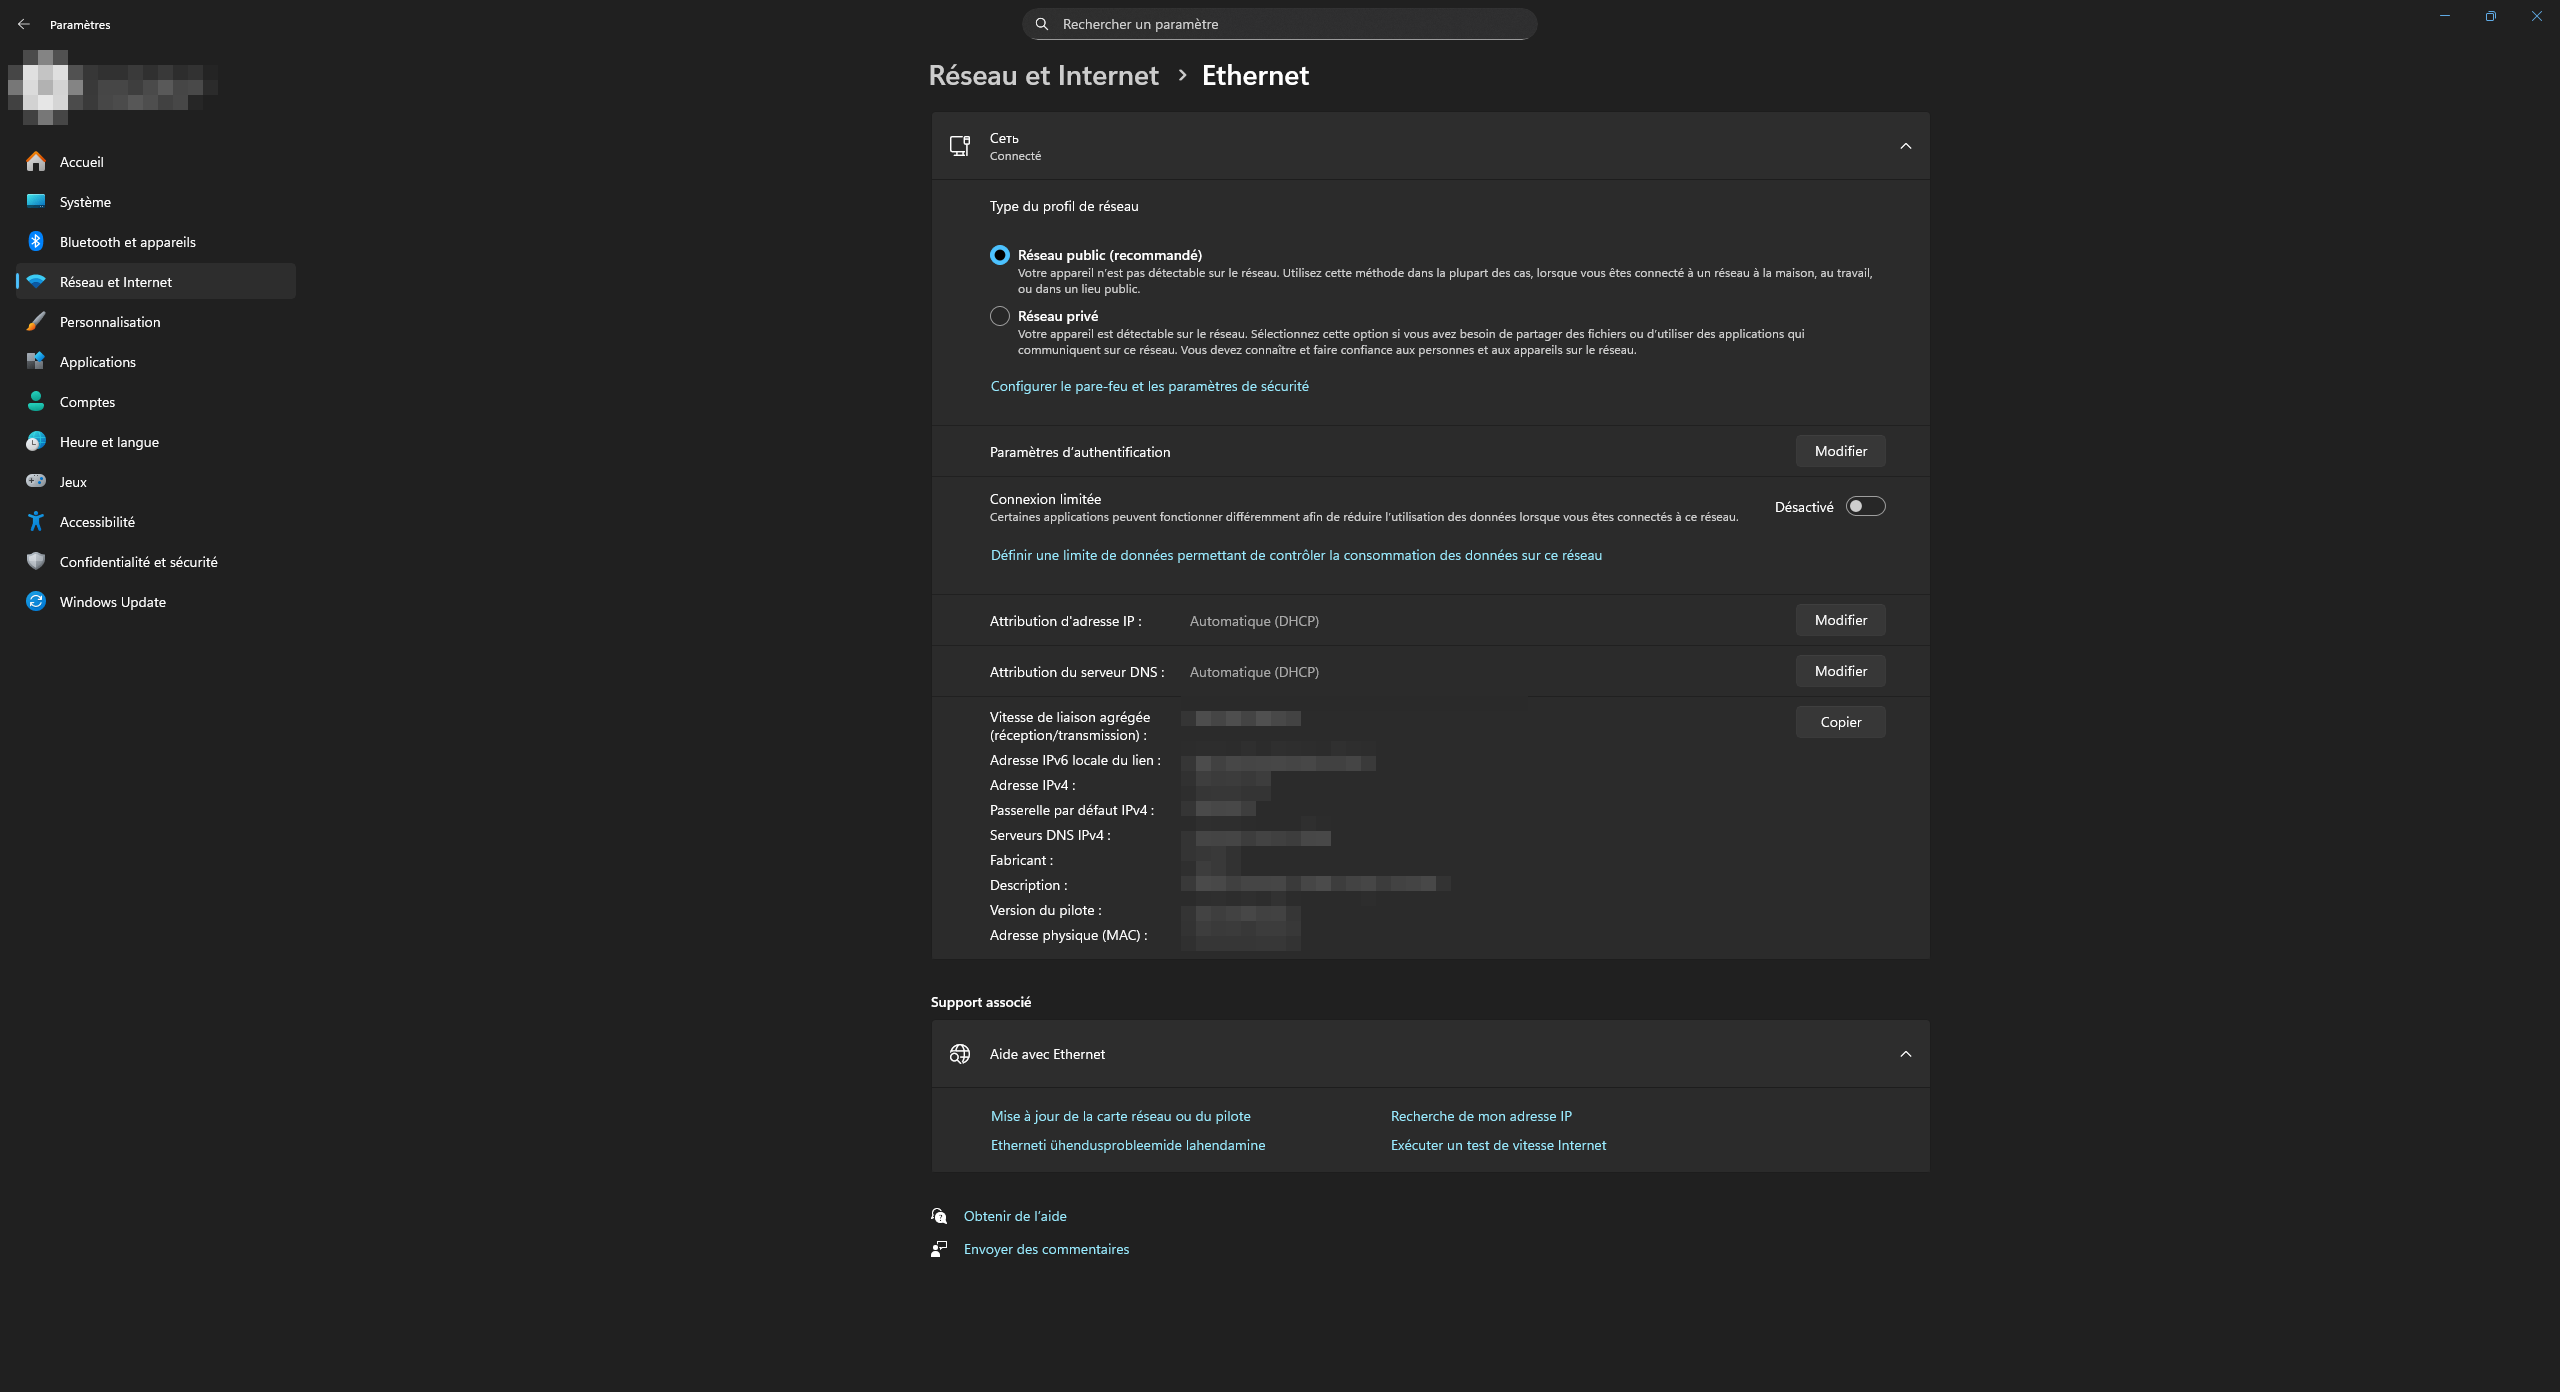The width and height of the screenshot is (2560, 1392).
Task: Collapse the Сеть network section chevron
Action: [1905, 146]
